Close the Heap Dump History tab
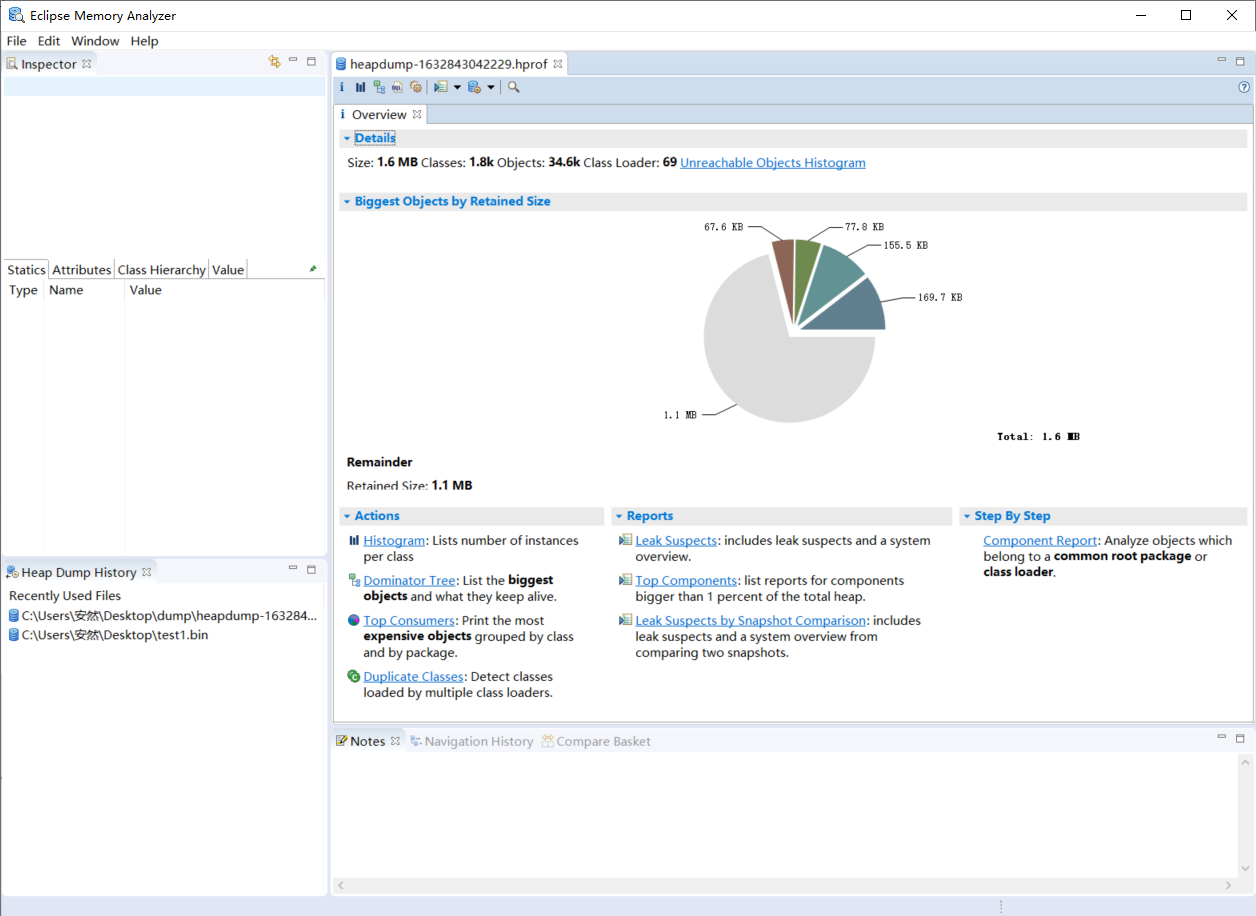Image resolution: width=1256 pixels, height=916 pixels. [x=146, y=572]
